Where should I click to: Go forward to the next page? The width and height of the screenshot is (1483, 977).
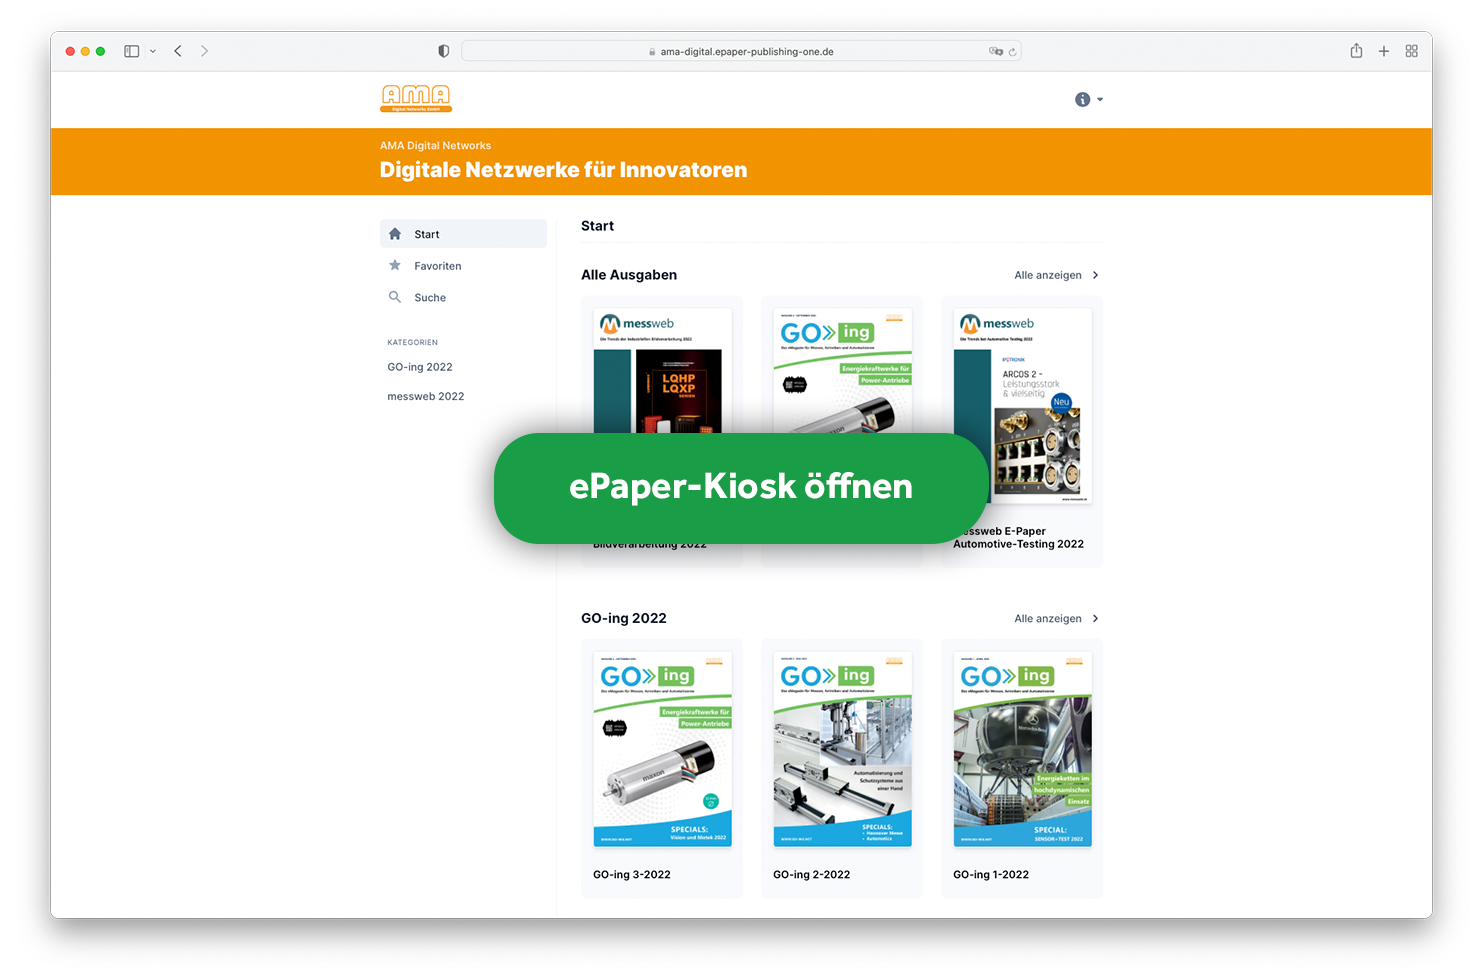point(204,51)
